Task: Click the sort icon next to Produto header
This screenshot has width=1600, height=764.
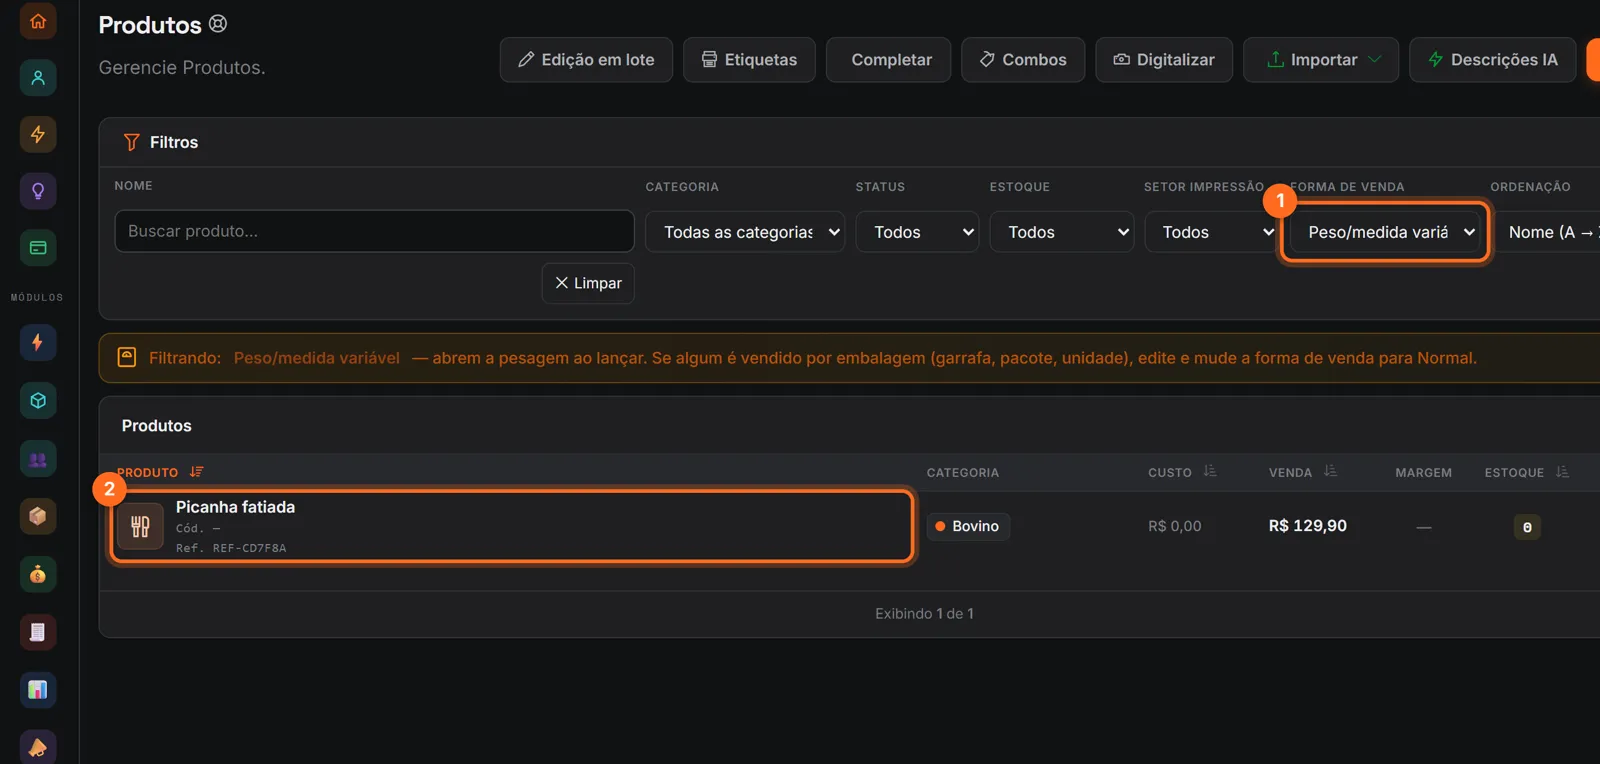Action: (x=197, y=472)
